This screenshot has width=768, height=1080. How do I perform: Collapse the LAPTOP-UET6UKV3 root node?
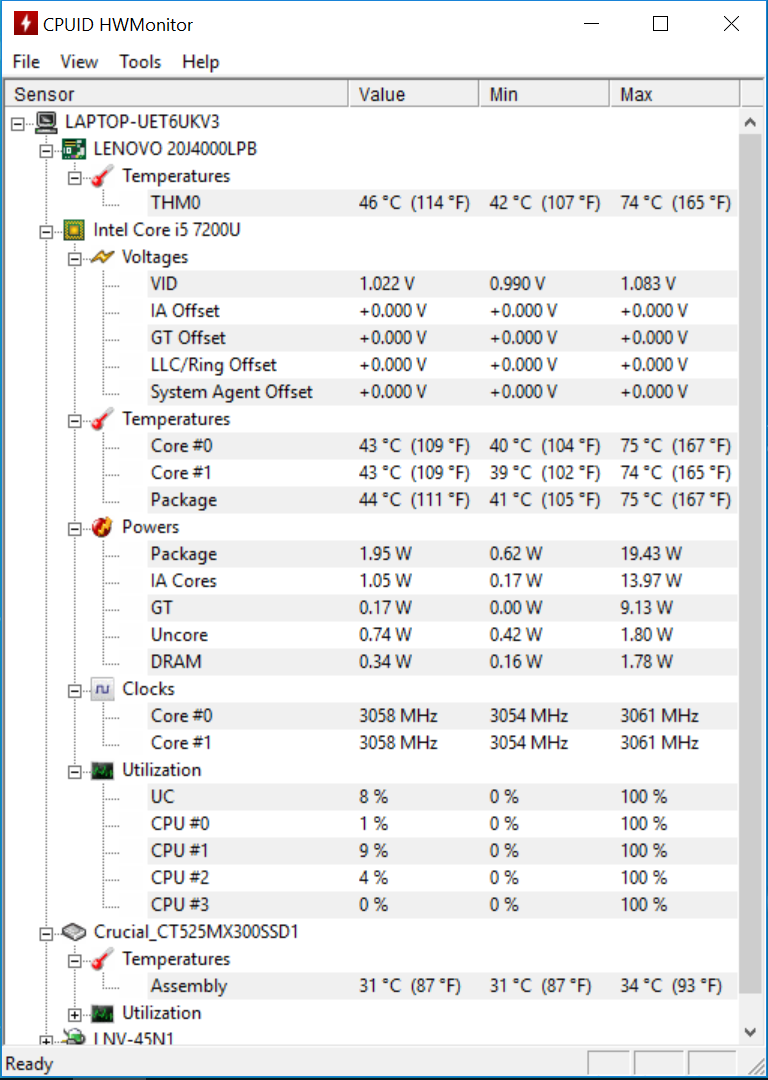click(18, 124)
